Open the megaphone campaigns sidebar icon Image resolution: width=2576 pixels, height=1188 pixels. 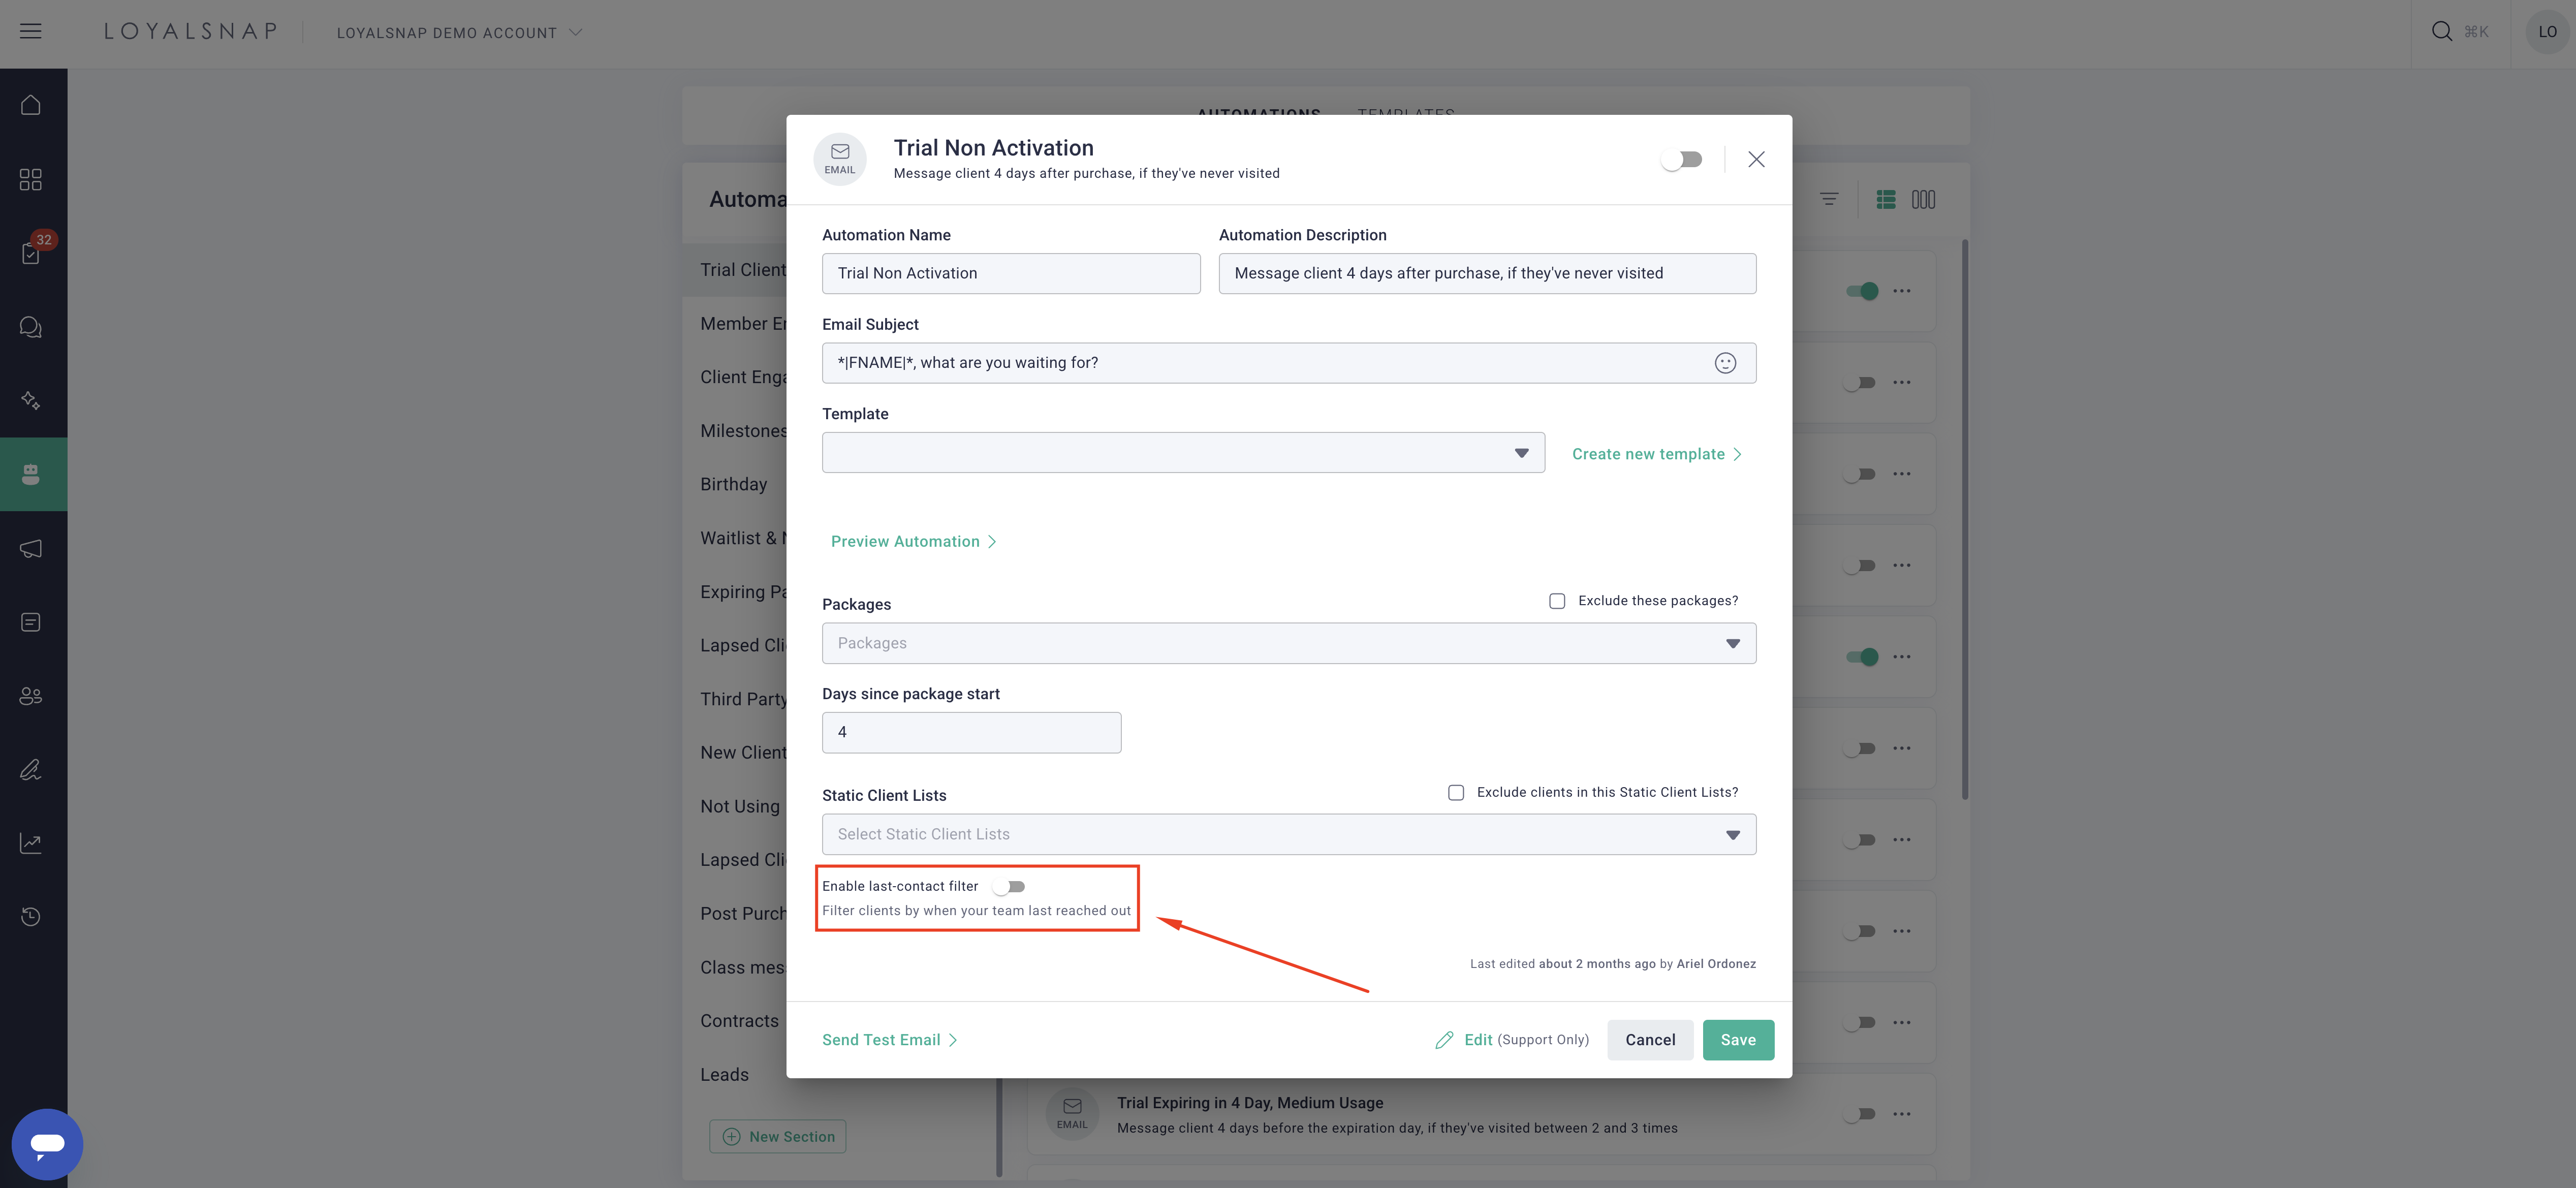[31, 548]
